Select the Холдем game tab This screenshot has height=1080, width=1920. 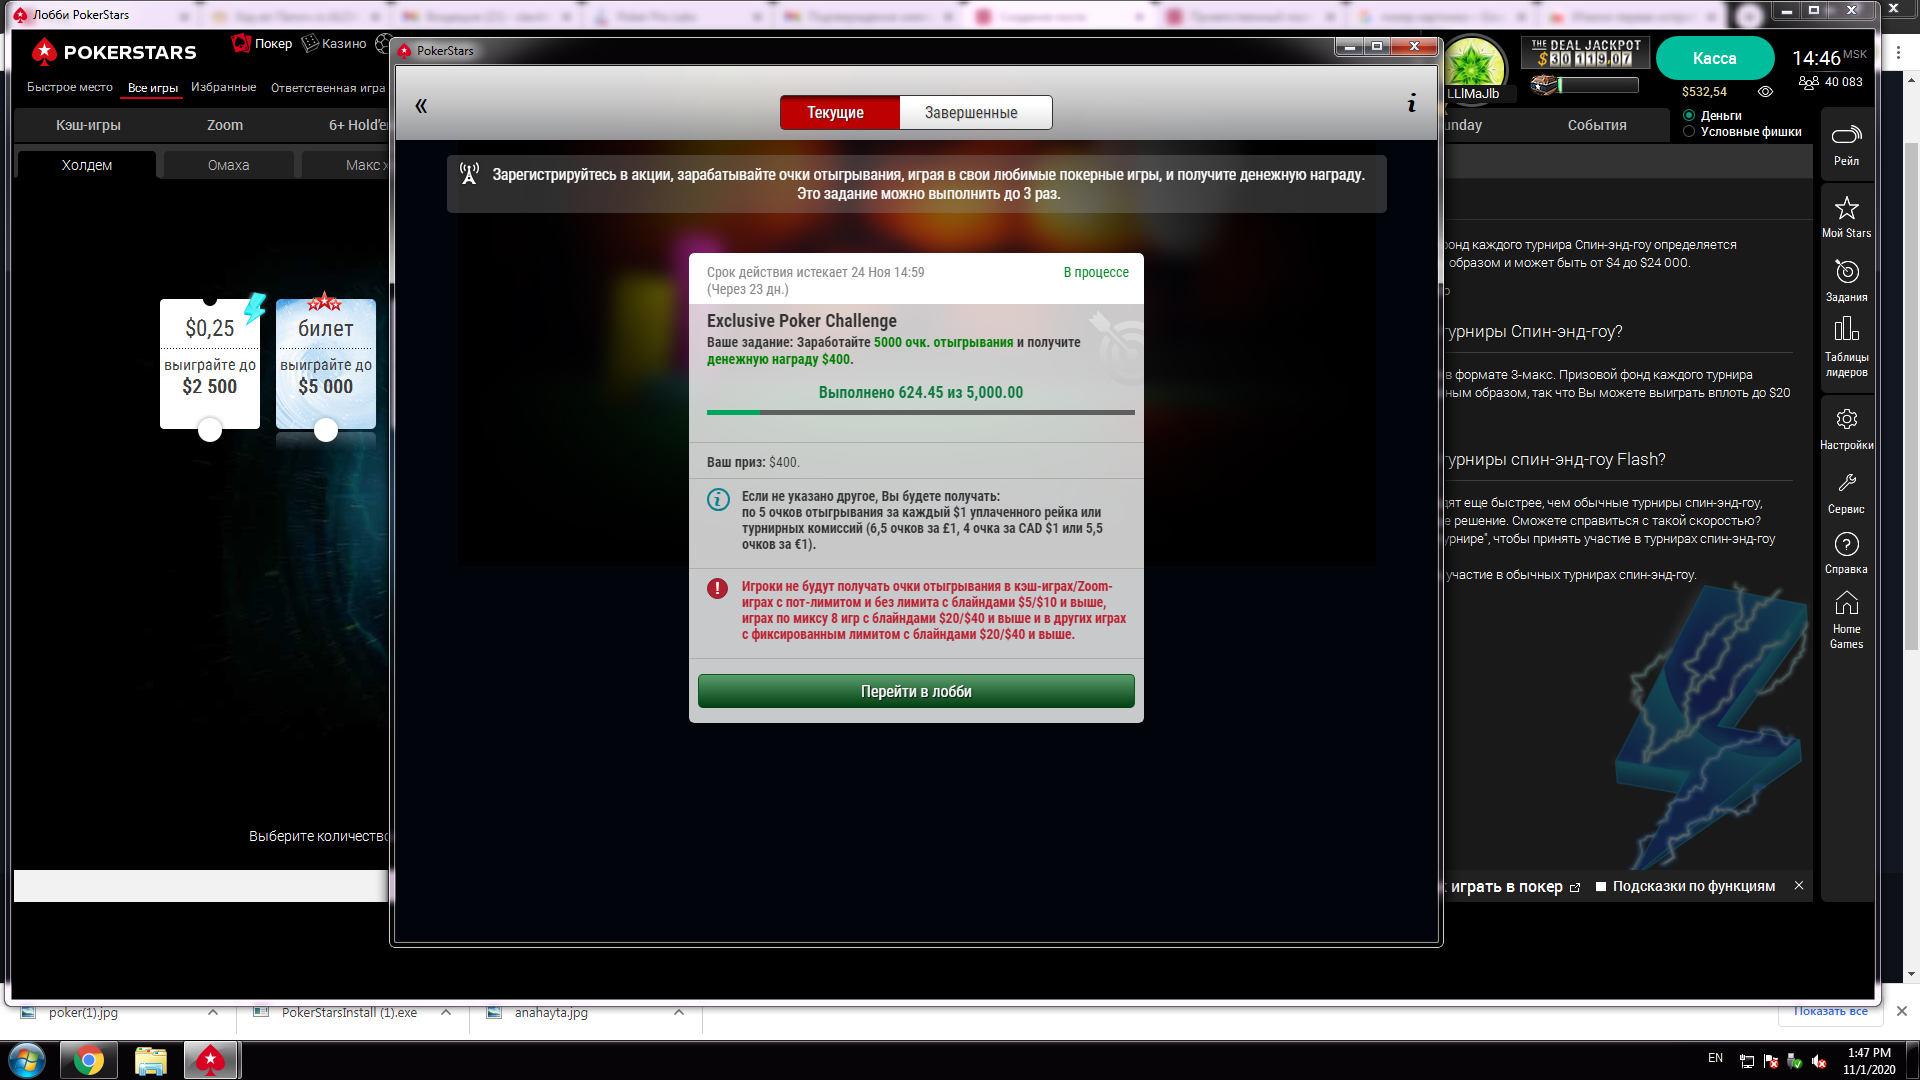(87, 165)
